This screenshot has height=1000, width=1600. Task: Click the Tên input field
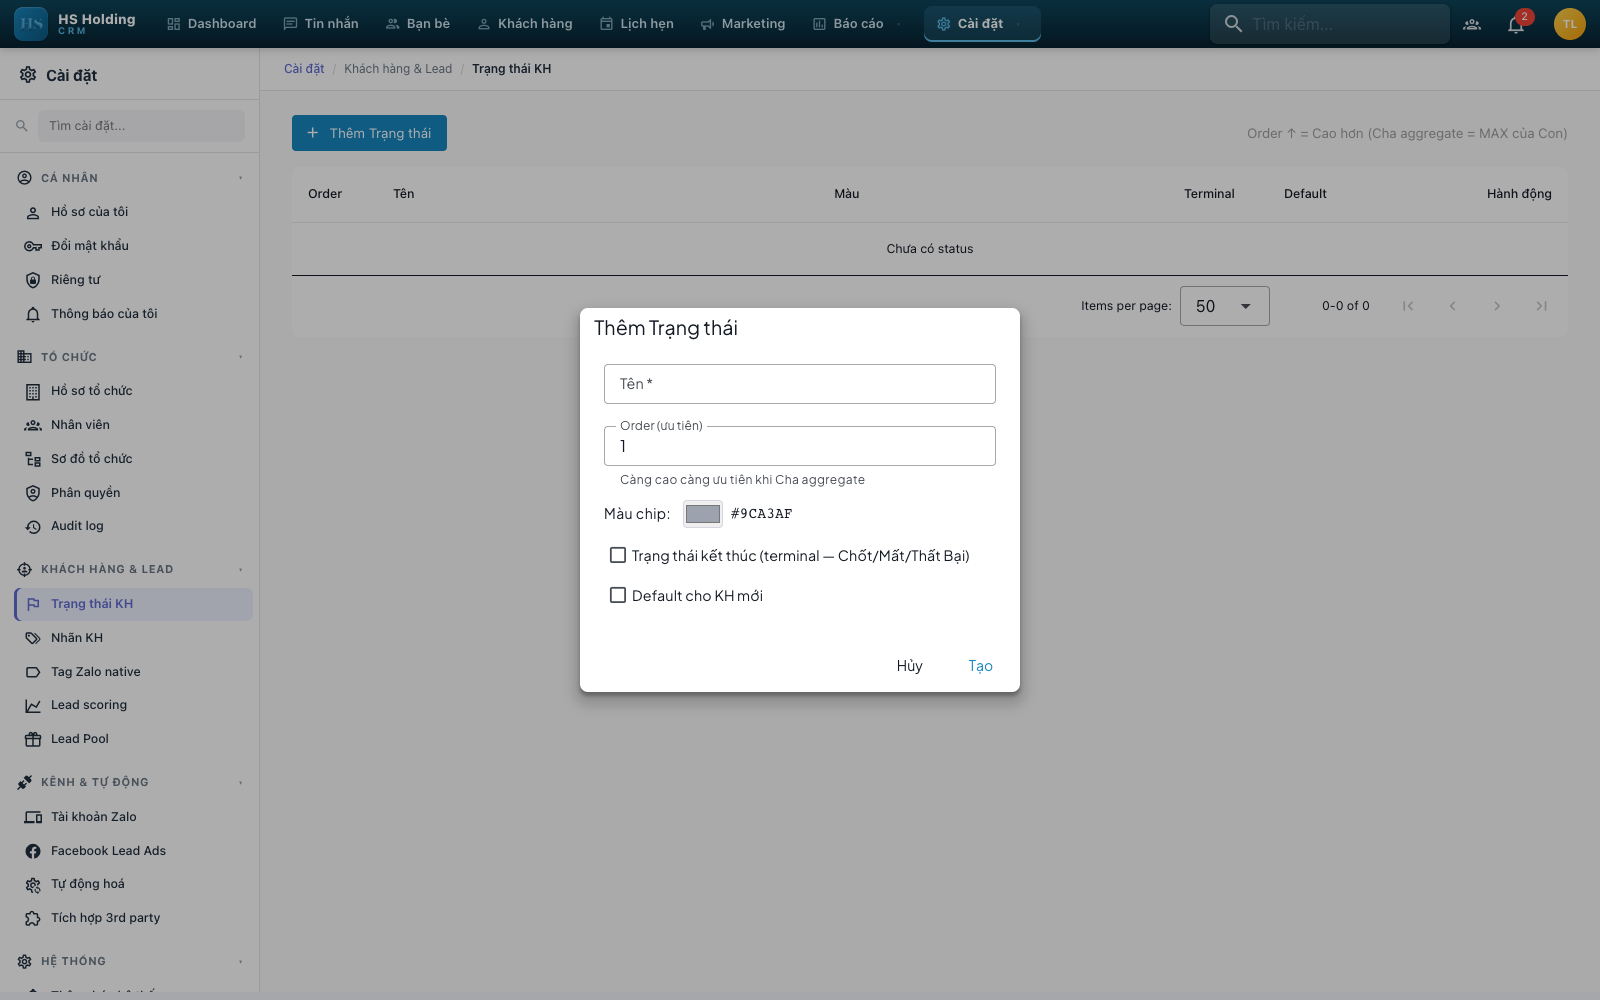(800, 384)
